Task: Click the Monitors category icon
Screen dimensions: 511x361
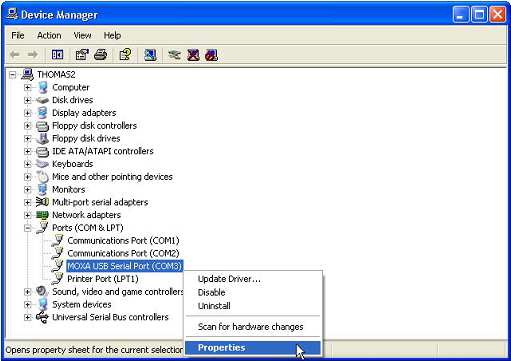Action: point(42,189)
